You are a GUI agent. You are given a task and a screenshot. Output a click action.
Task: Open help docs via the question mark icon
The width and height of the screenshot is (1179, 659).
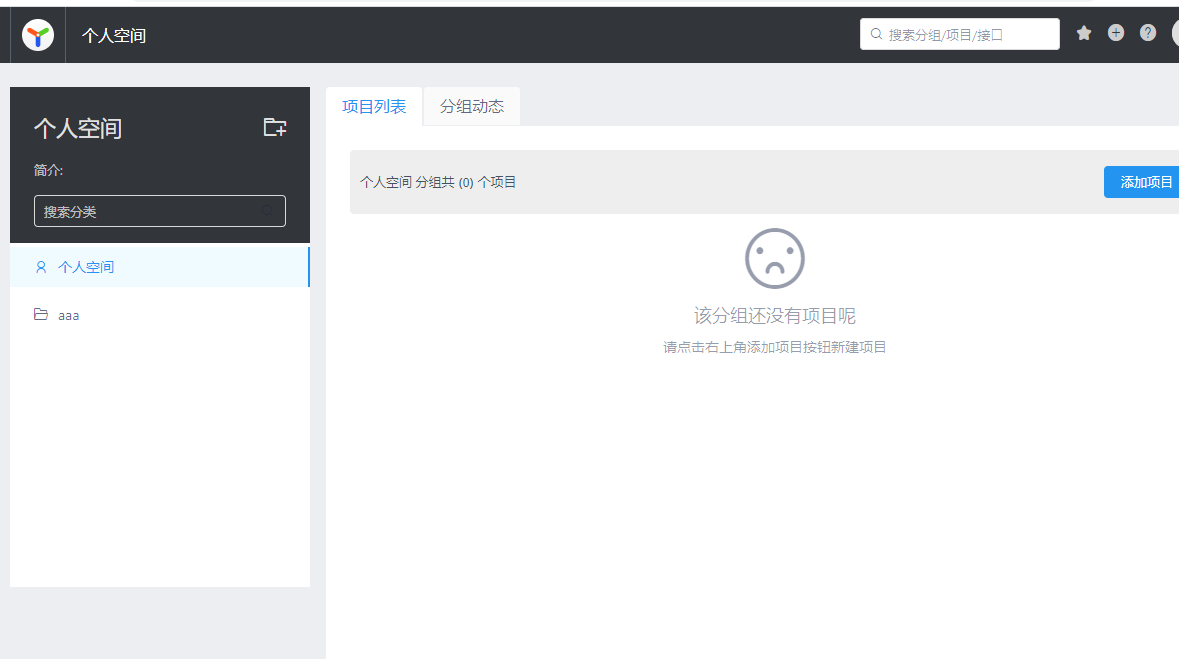click(x=1148, y=33)
